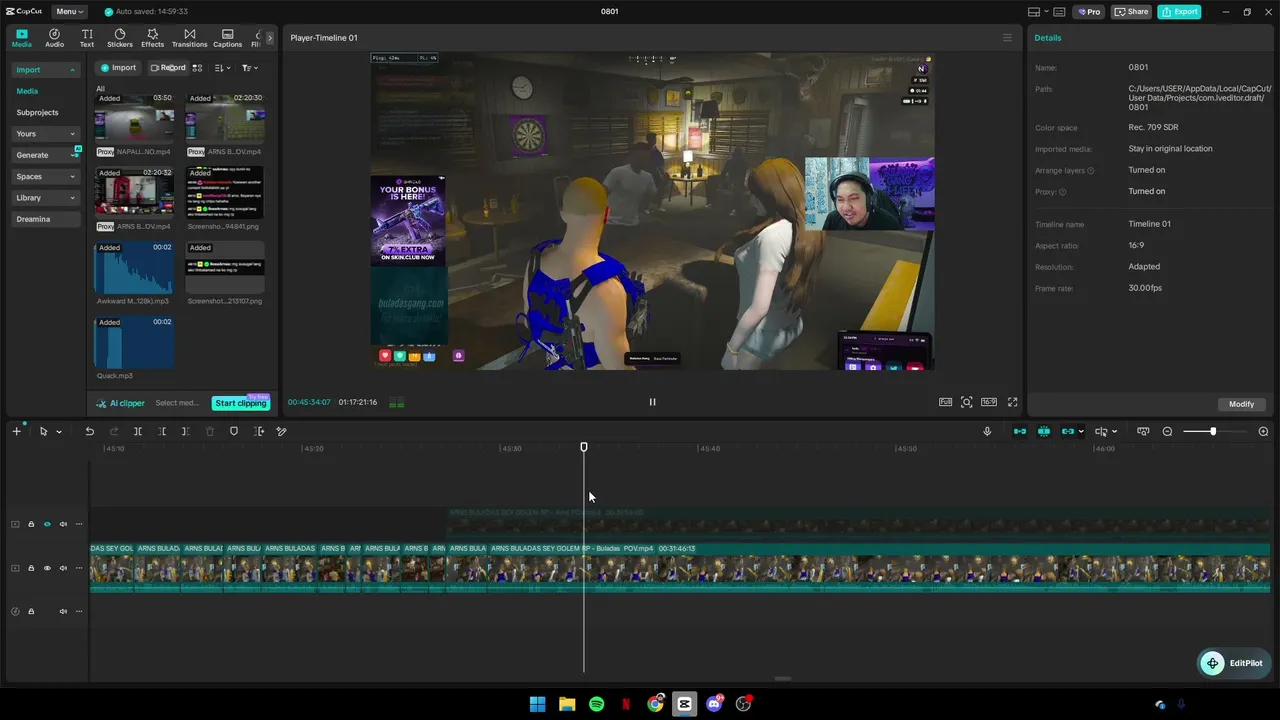This screenshot has height=720, width=1280.
Task: Enter fullscreen player view
Action: (1012, 402)
